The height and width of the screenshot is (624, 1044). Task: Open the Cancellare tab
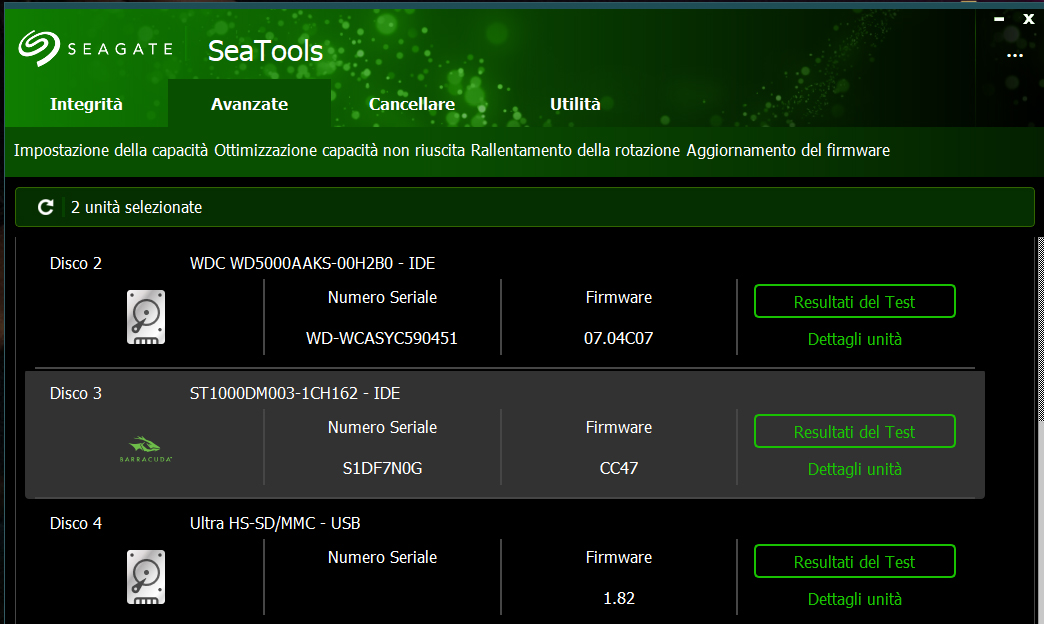point(411,104)
